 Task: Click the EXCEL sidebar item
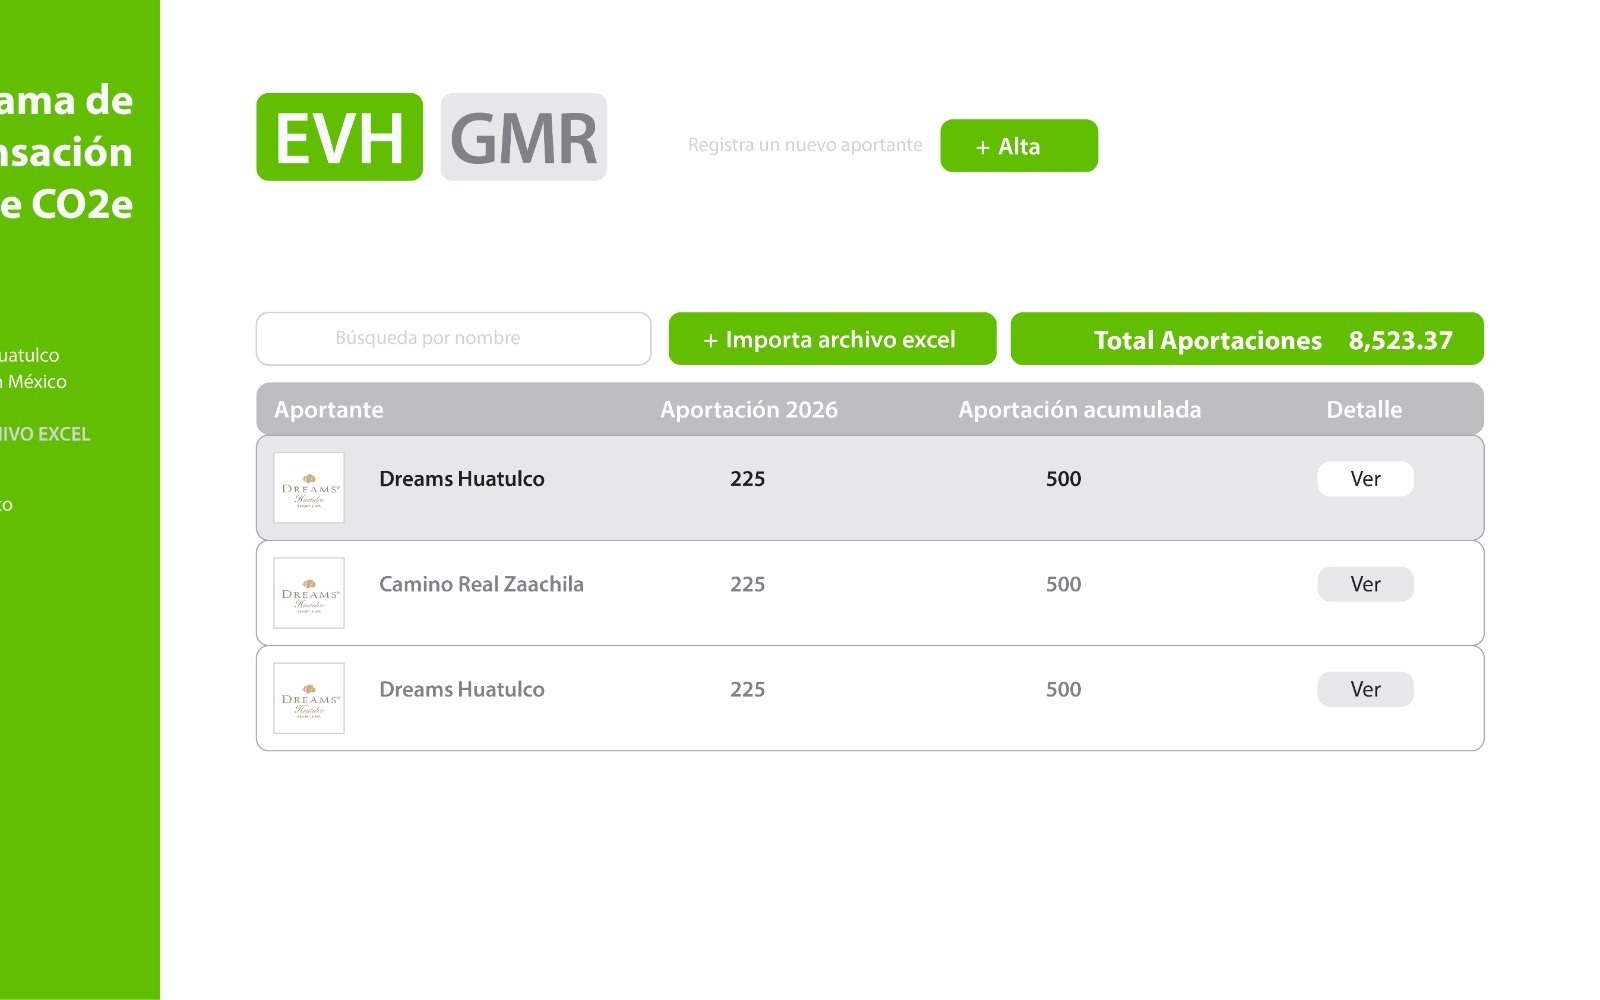(45, 434)
